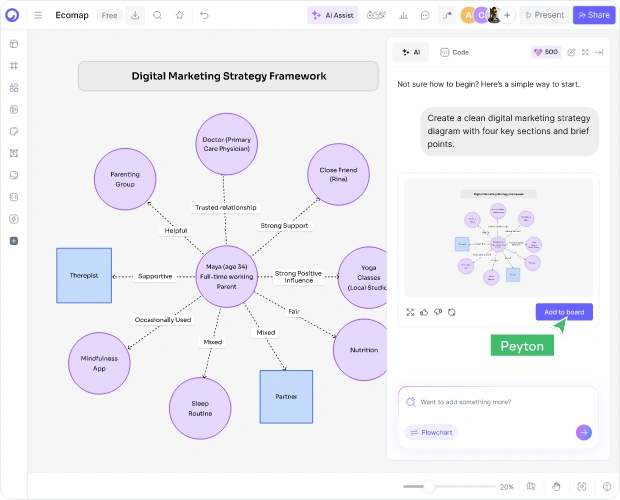Screen dimensions: 620x500
Task: Click the reactions icon in top toolbar
Action: 376,15
